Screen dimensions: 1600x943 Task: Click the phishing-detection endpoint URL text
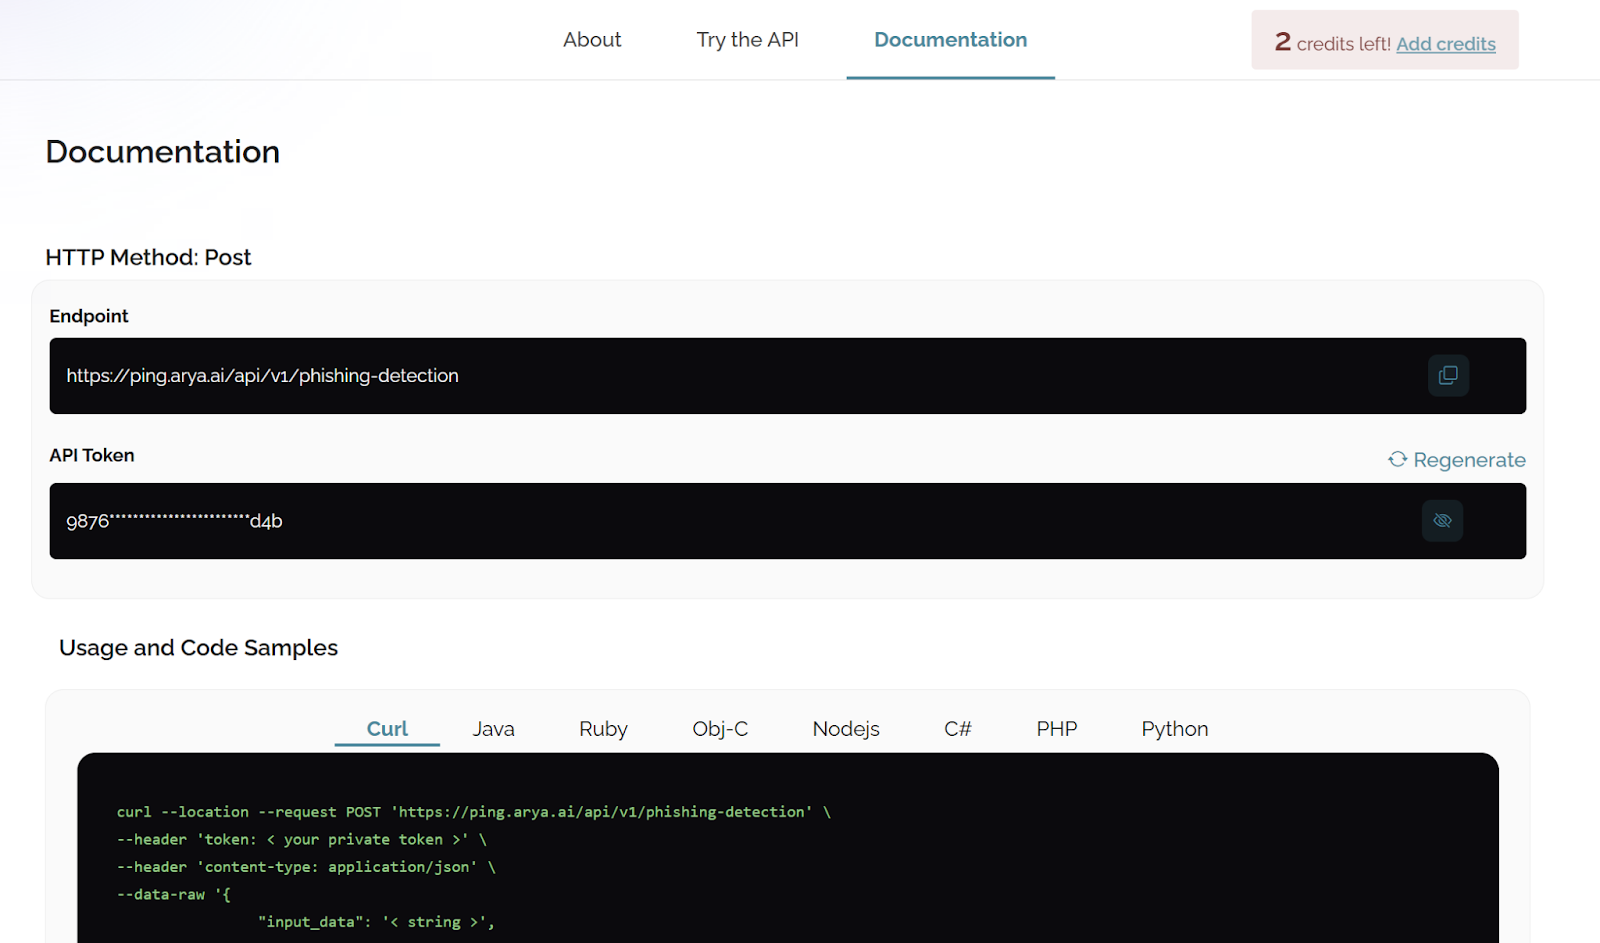coord(262,376)
